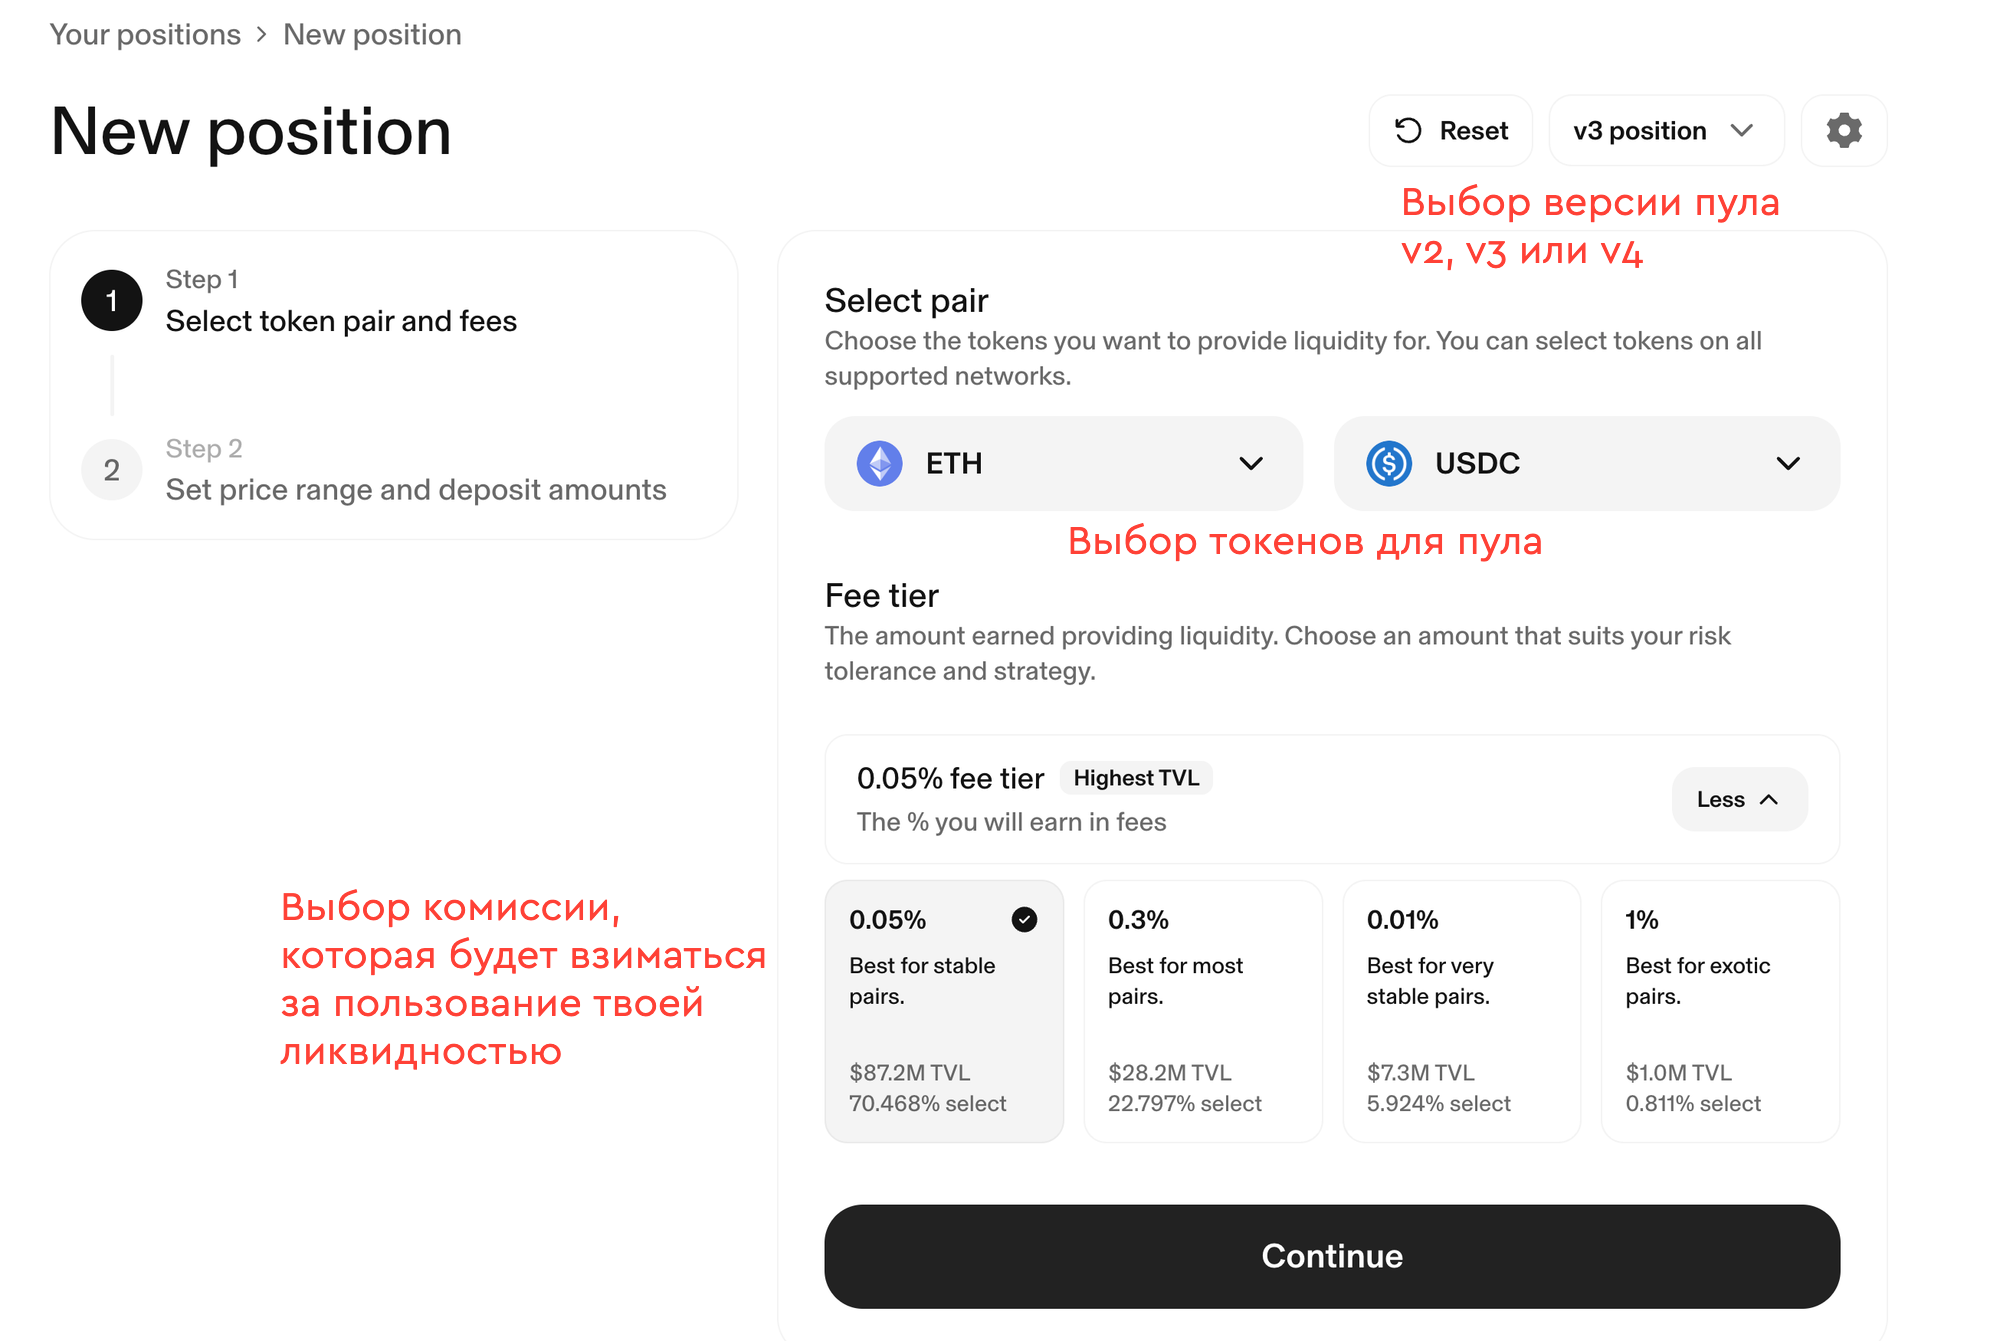Click the step 1 circle indicator

pyautogui.click(x=111, y=300)
